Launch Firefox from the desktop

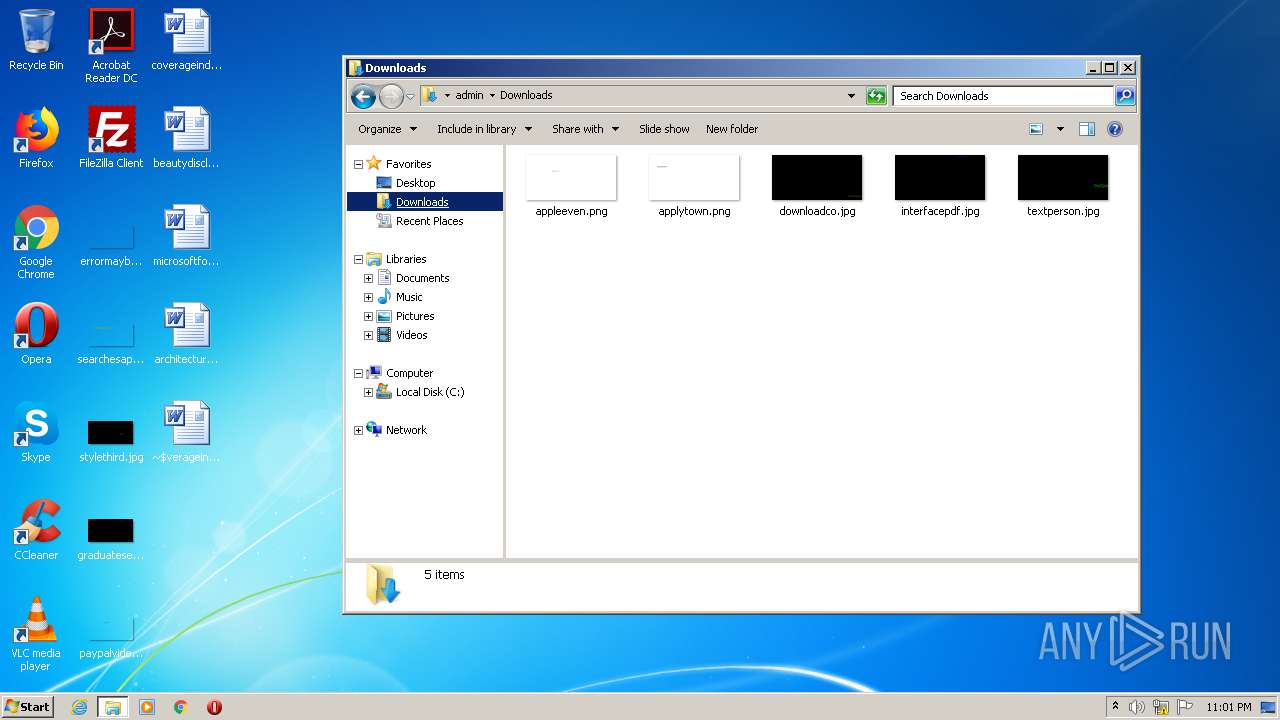pyautogui.click(x=36, y=138)
